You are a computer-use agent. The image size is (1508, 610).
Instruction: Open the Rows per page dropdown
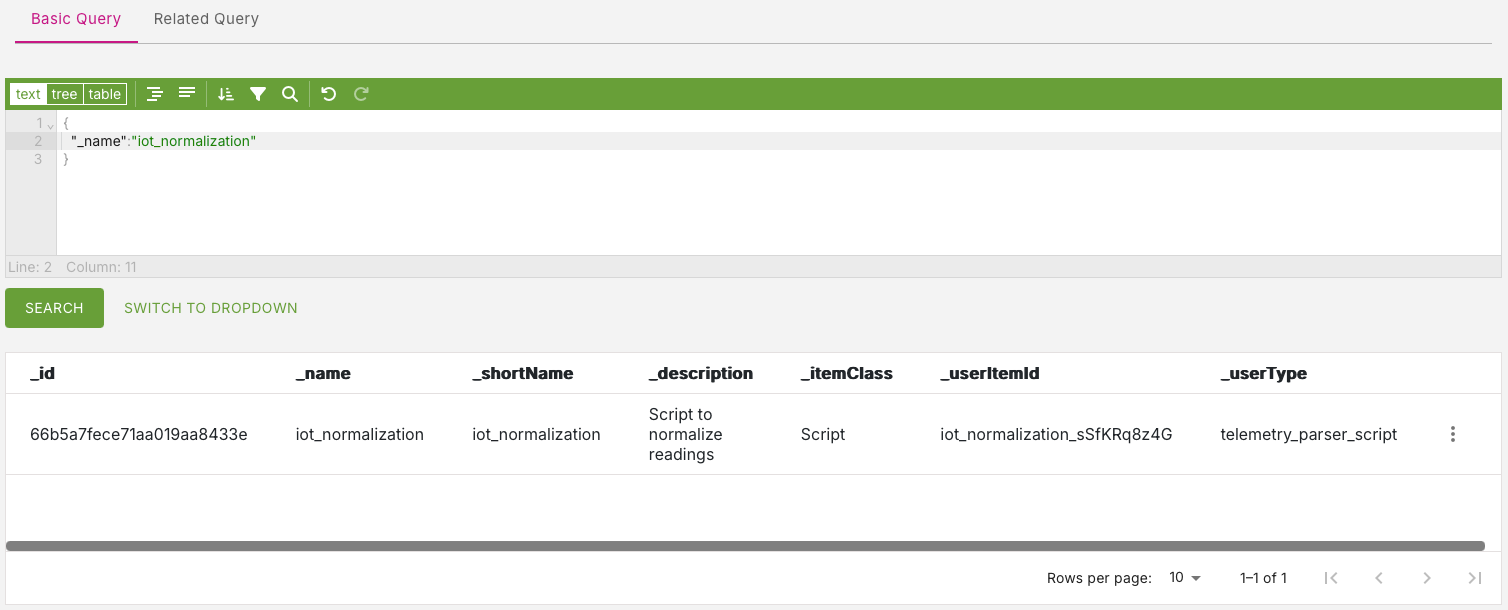tap(1185, 578)
